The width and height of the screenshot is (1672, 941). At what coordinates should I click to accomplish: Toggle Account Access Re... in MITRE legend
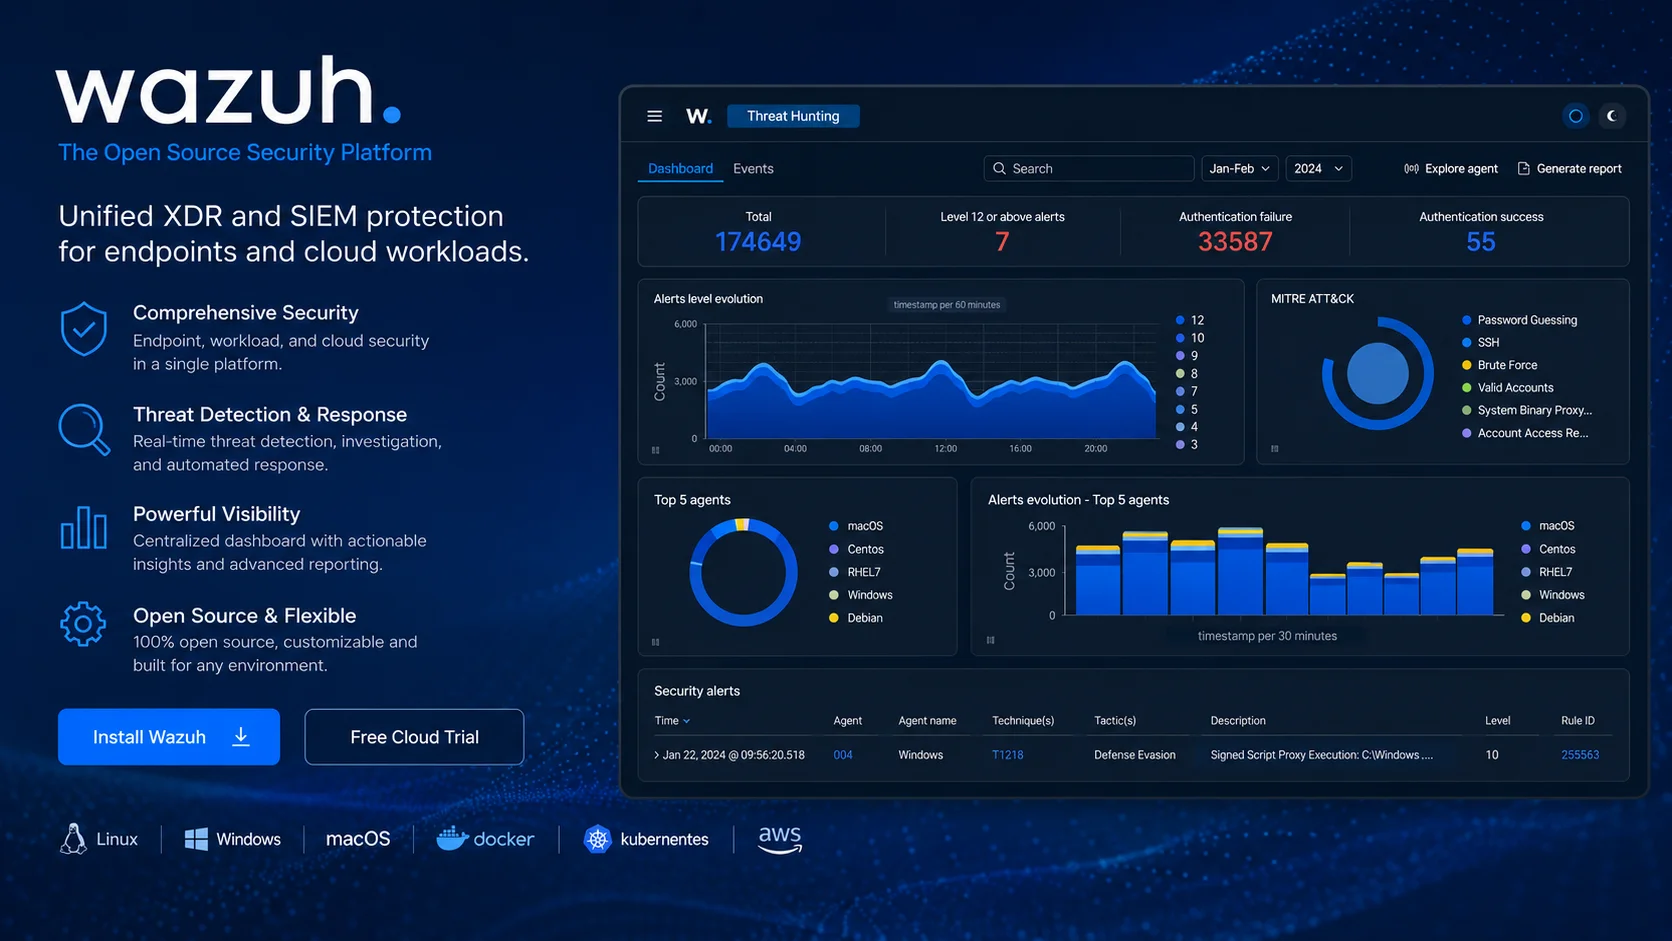pos(1525,433)
